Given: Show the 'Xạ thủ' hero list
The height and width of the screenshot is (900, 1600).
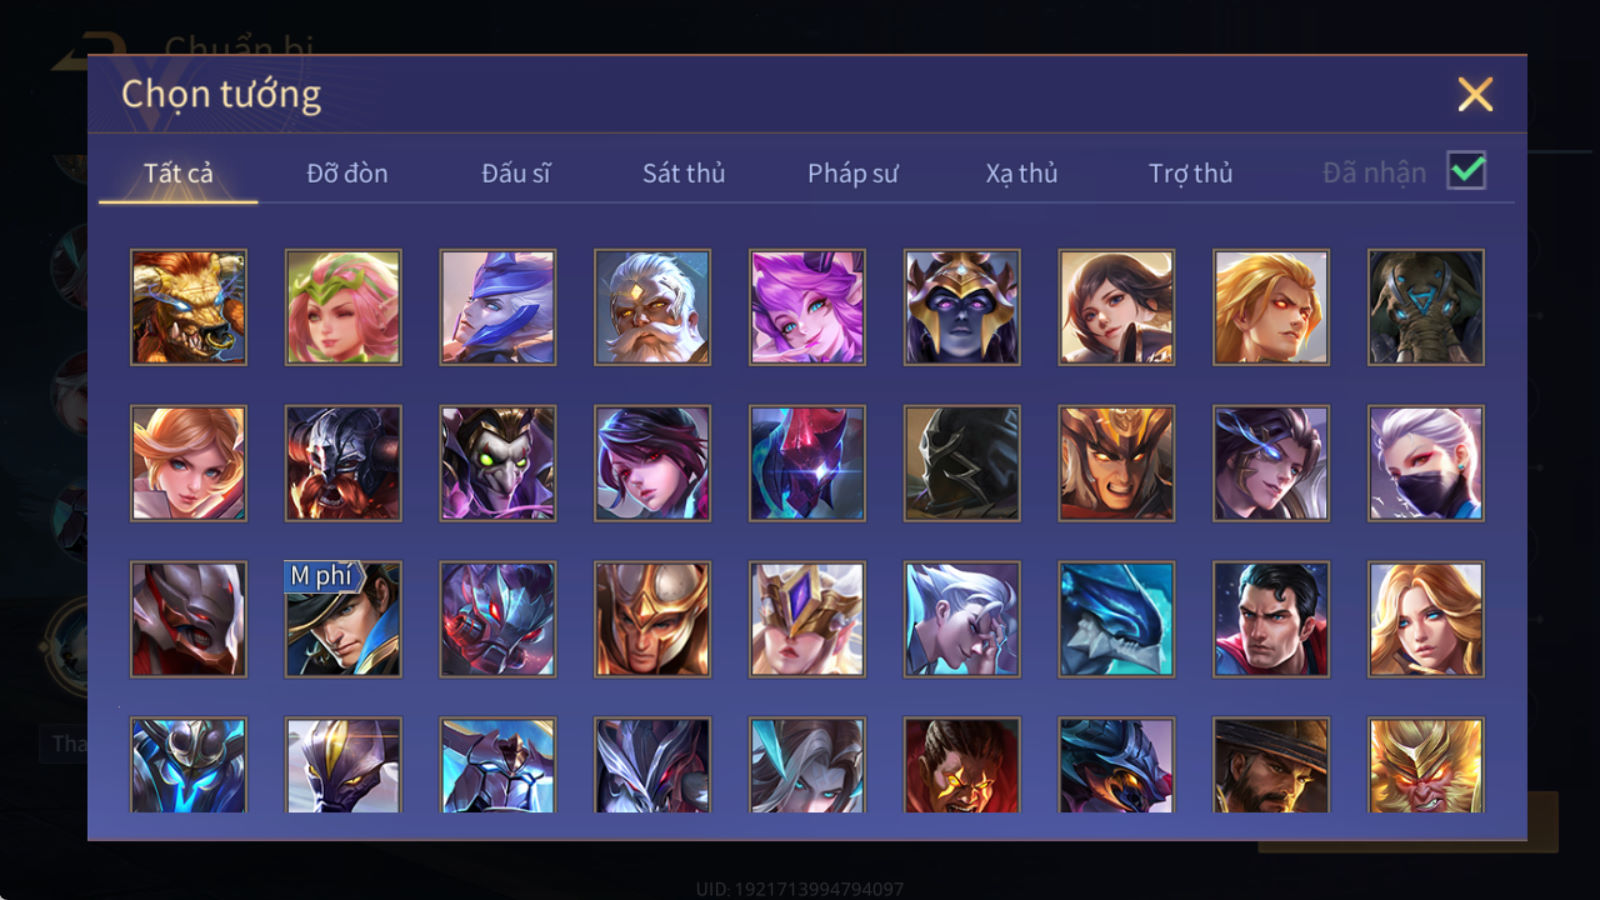Looking at the screenshot, I should pyautogui.click(x=1021, y=173).
